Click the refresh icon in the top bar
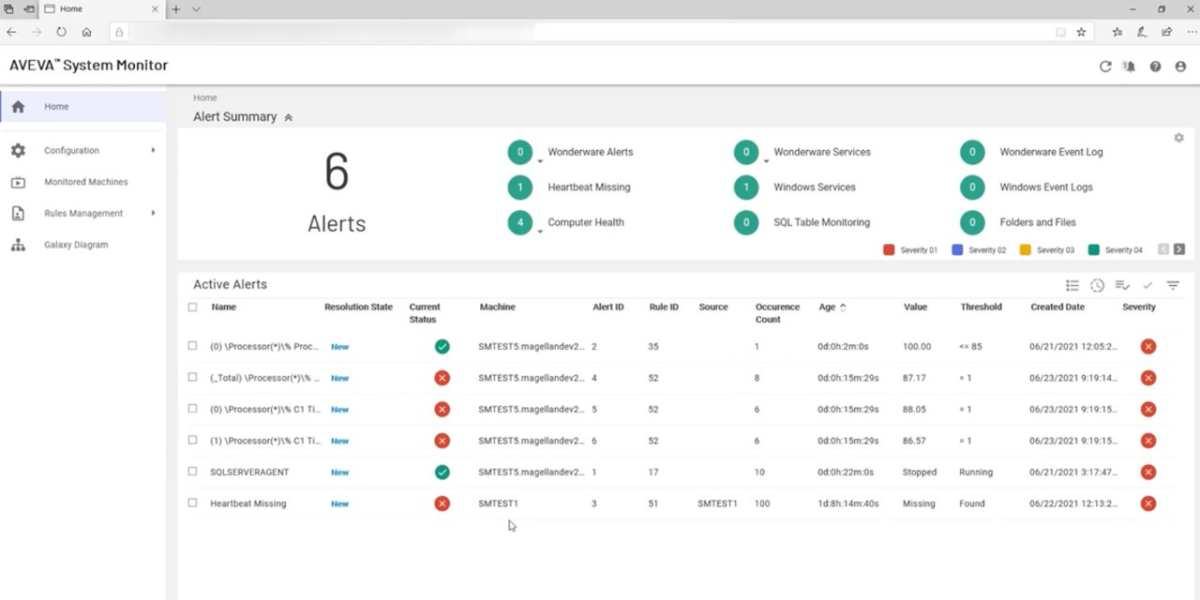Viewport: 1200px width, 600px height. click(1105, 66)
